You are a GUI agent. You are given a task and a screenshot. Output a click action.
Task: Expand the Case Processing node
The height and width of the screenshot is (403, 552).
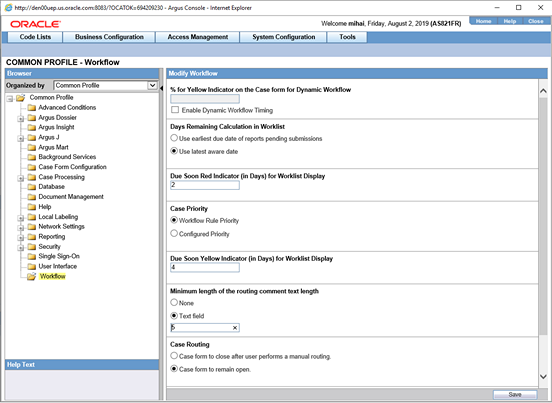coord(21,178)
